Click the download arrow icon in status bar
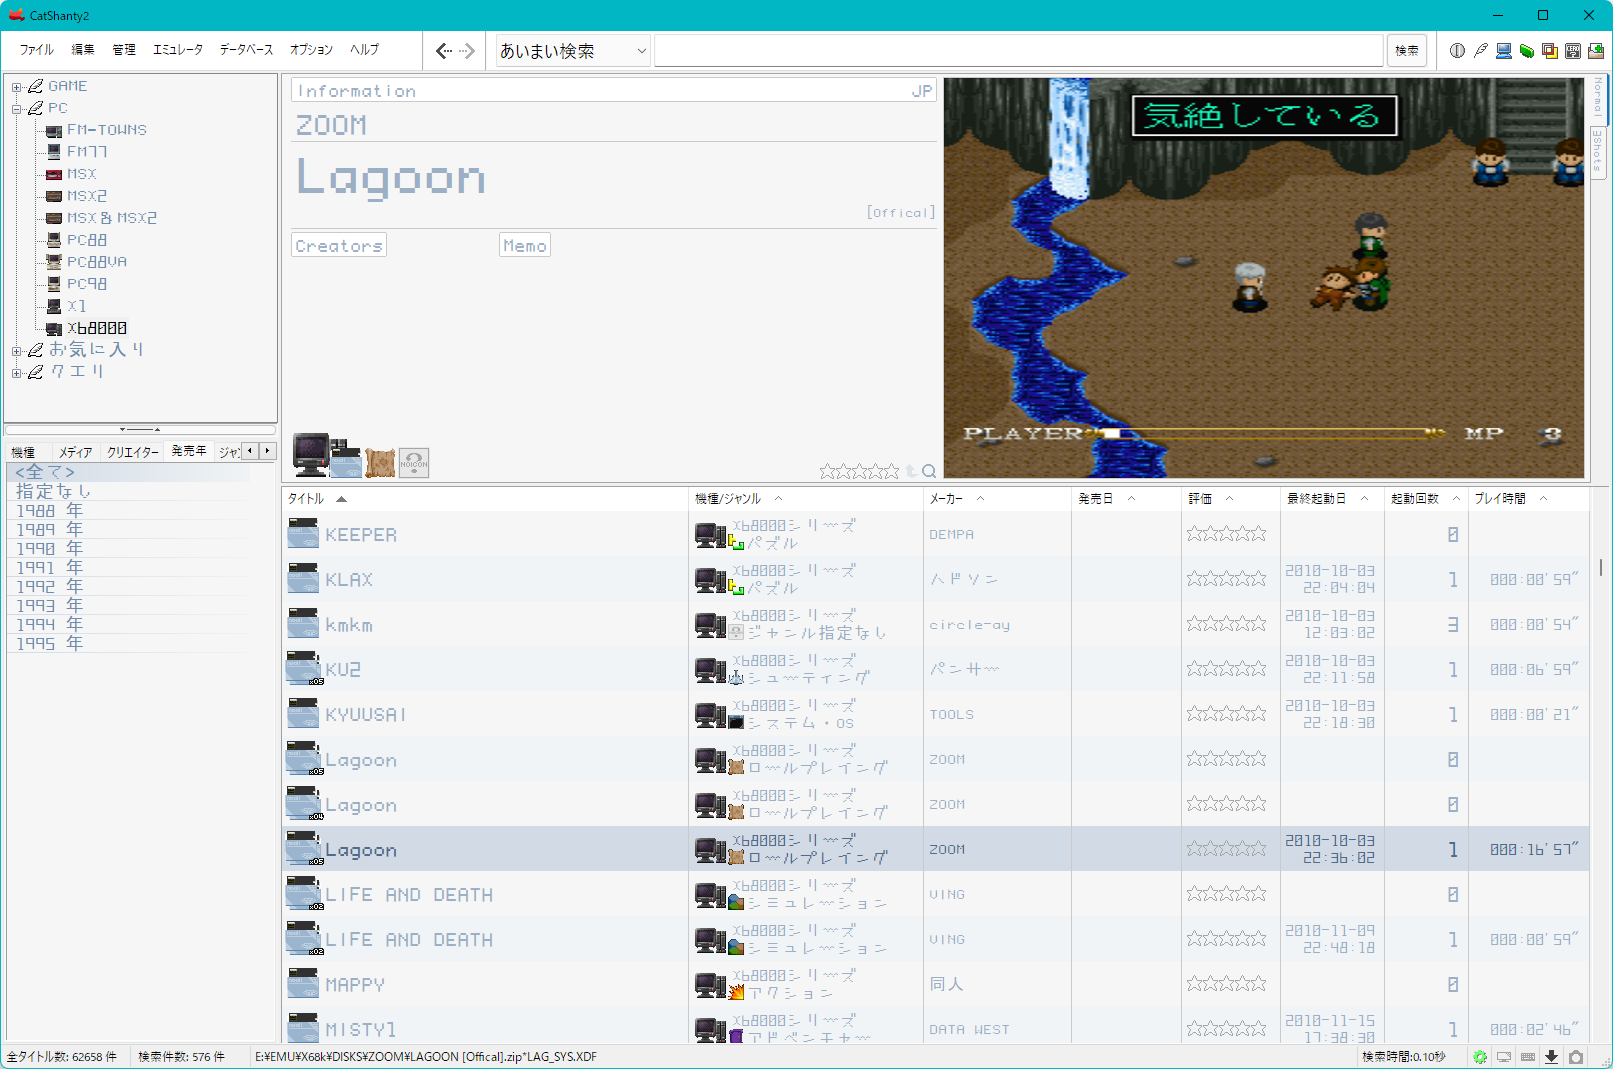The width and height of the screenshot is (1613, 1069). (1552, 1057)
